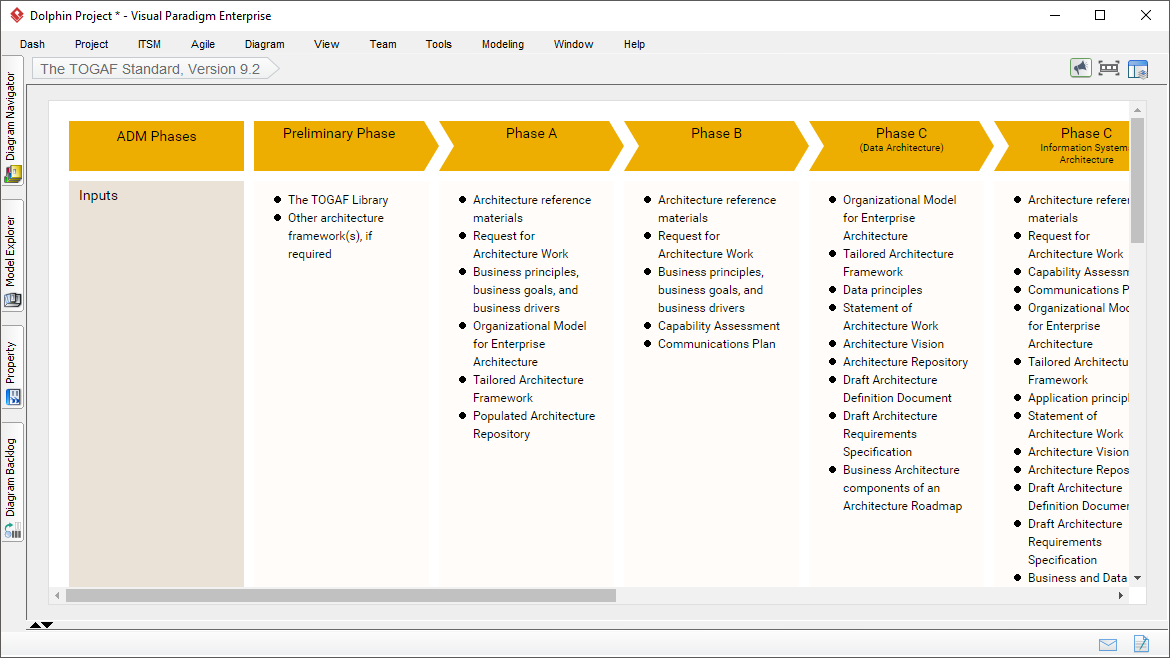This screenshot has height=658, width=1170.
Task: Open the Agile menu
Action: [x=203, y=44]
